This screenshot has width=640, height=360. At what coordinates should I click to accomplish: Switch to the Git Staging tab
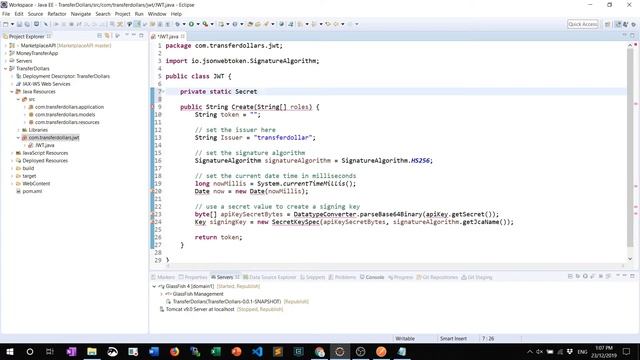(x=477, y=277)
